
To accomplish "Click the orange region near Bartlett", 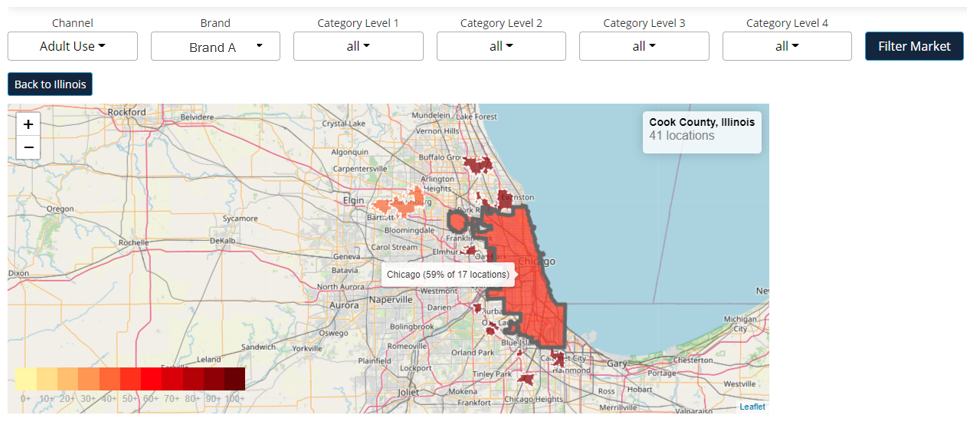I will coord(395,206).
